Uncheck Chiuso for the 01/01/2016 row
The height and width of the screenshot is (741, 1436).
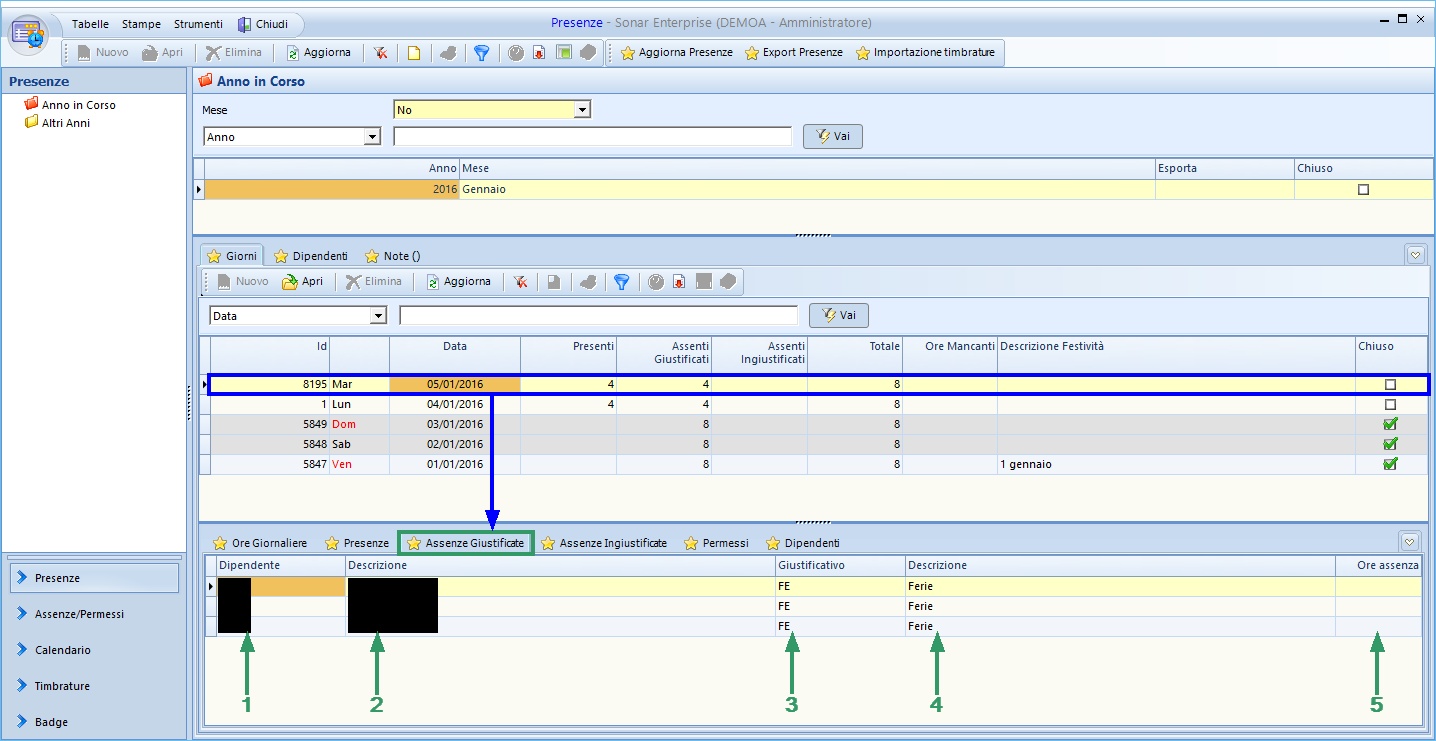1389,464
